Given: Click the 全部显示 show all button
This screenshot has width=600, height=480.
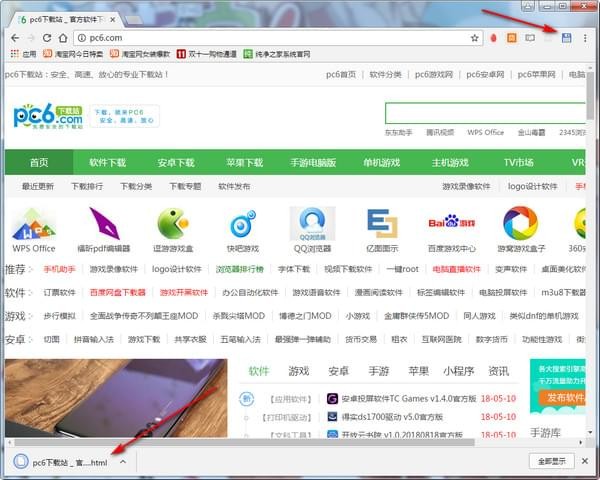Looking at the screenshot, I should point(551,461).
